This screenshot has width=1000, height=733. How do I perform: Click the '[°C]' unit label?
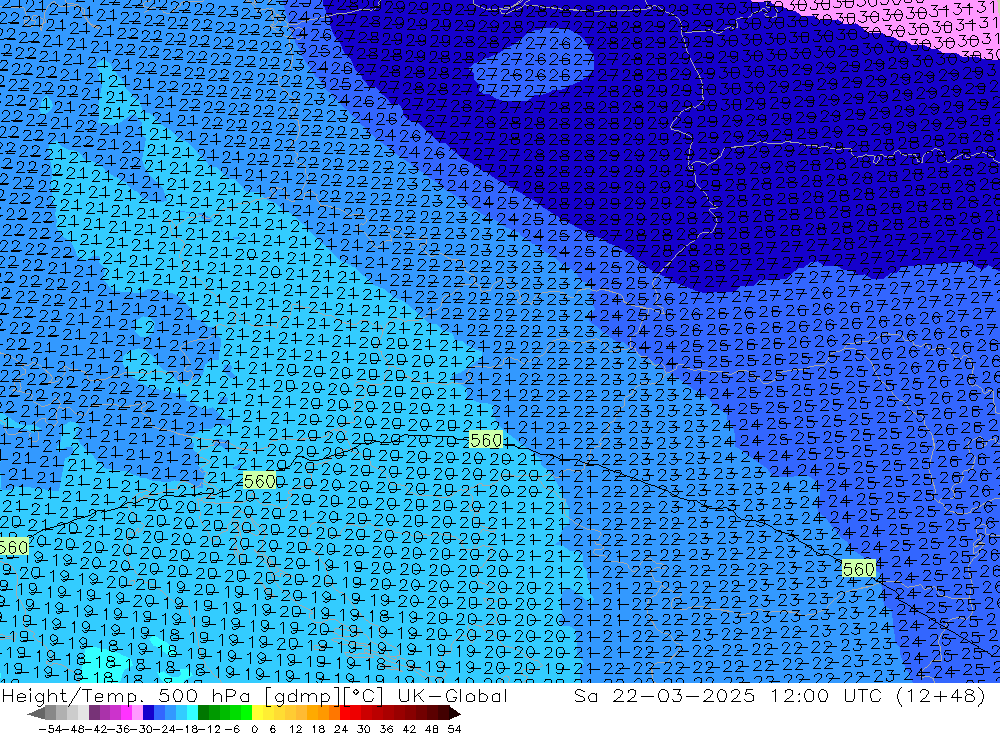pos(363,695)
